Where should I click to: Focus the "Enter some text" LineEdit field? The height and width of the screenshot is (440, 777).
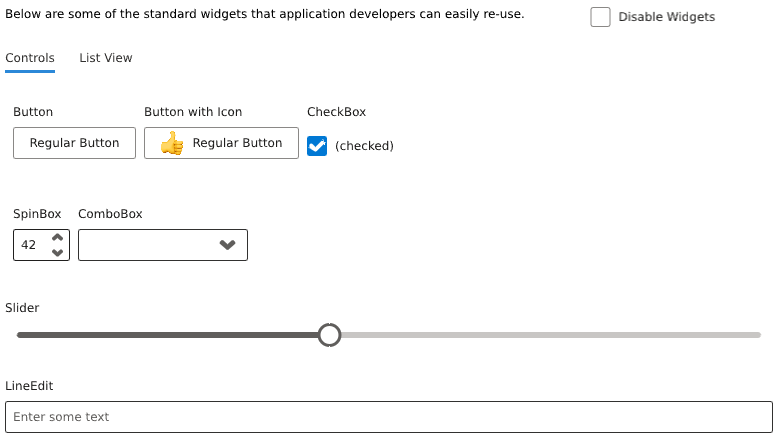pos(388,417)
